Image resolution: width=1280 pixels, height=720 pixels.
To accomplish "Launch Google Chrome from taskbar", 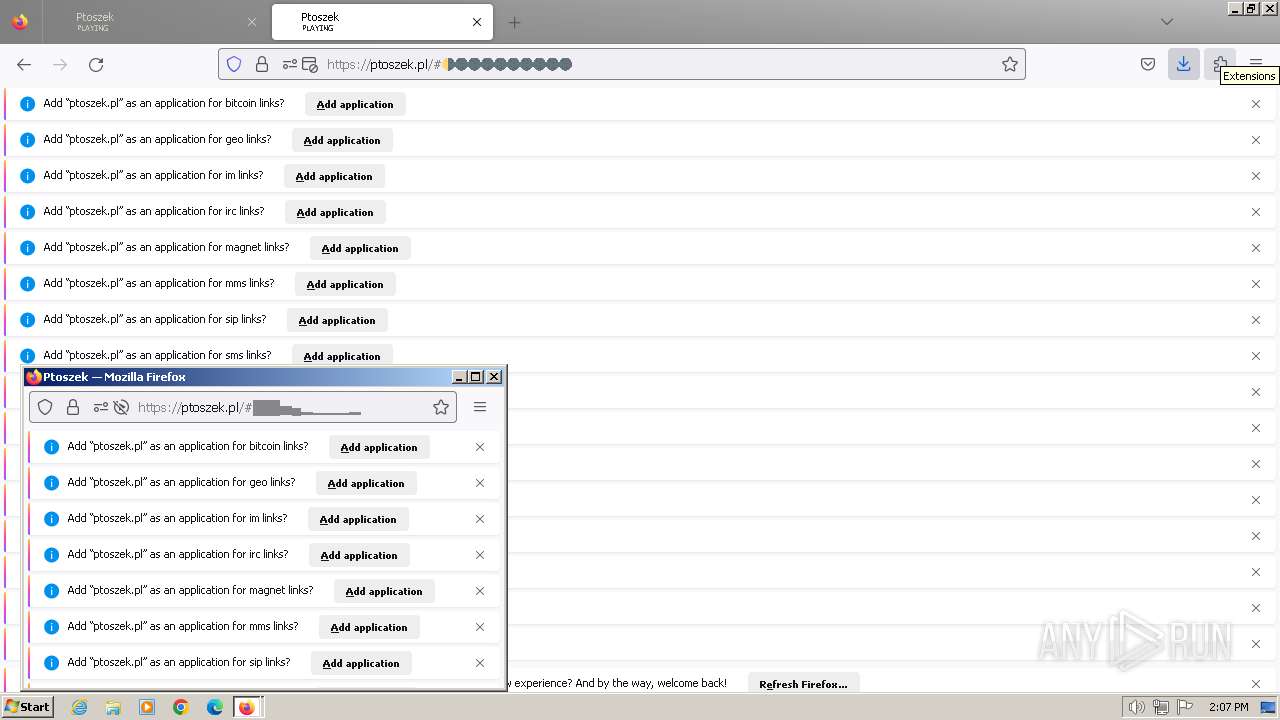I will tap(181, 707).
